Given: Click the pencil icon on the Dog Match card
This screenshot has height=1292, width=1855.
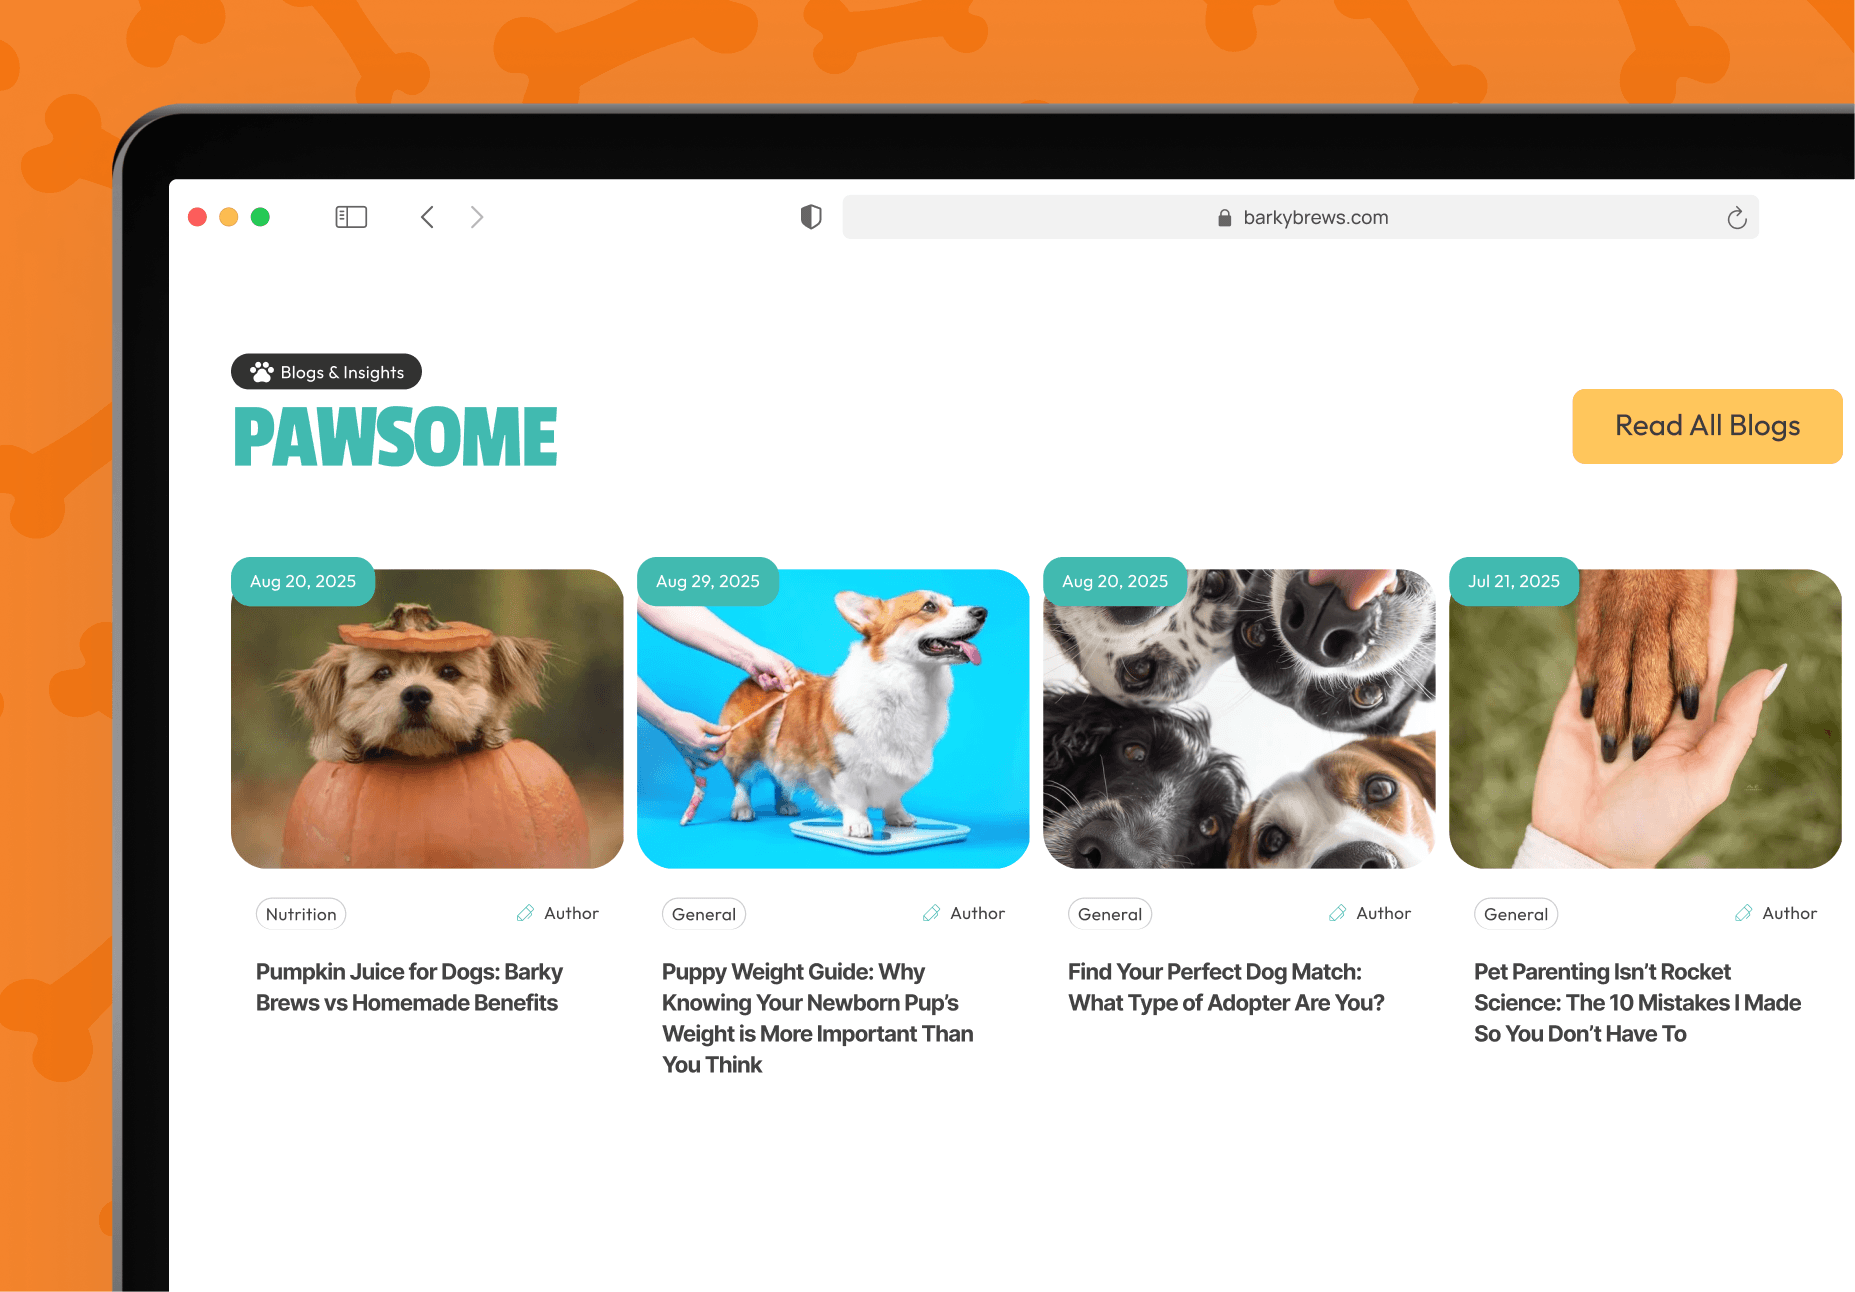Looking at the screenshot, I should pyautogui.click(x=1337, y=913).
